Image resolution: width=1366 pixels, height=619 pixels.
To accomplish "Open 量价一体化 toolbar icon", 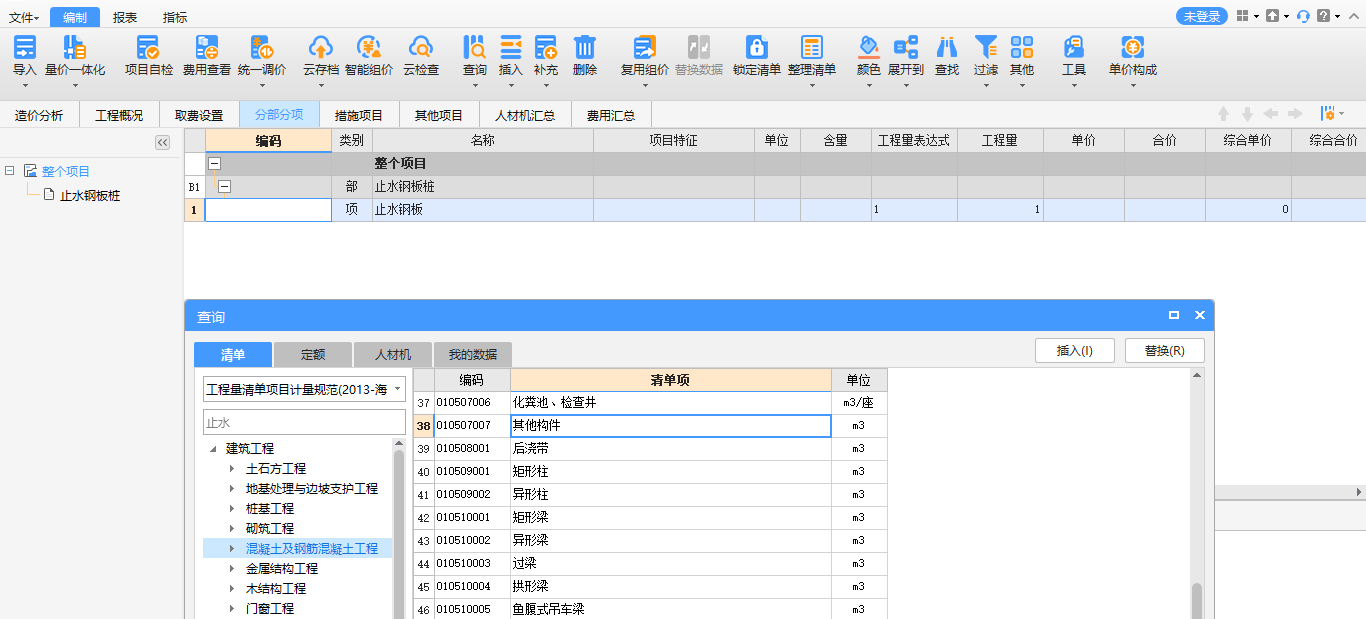I will coord(75,57).
